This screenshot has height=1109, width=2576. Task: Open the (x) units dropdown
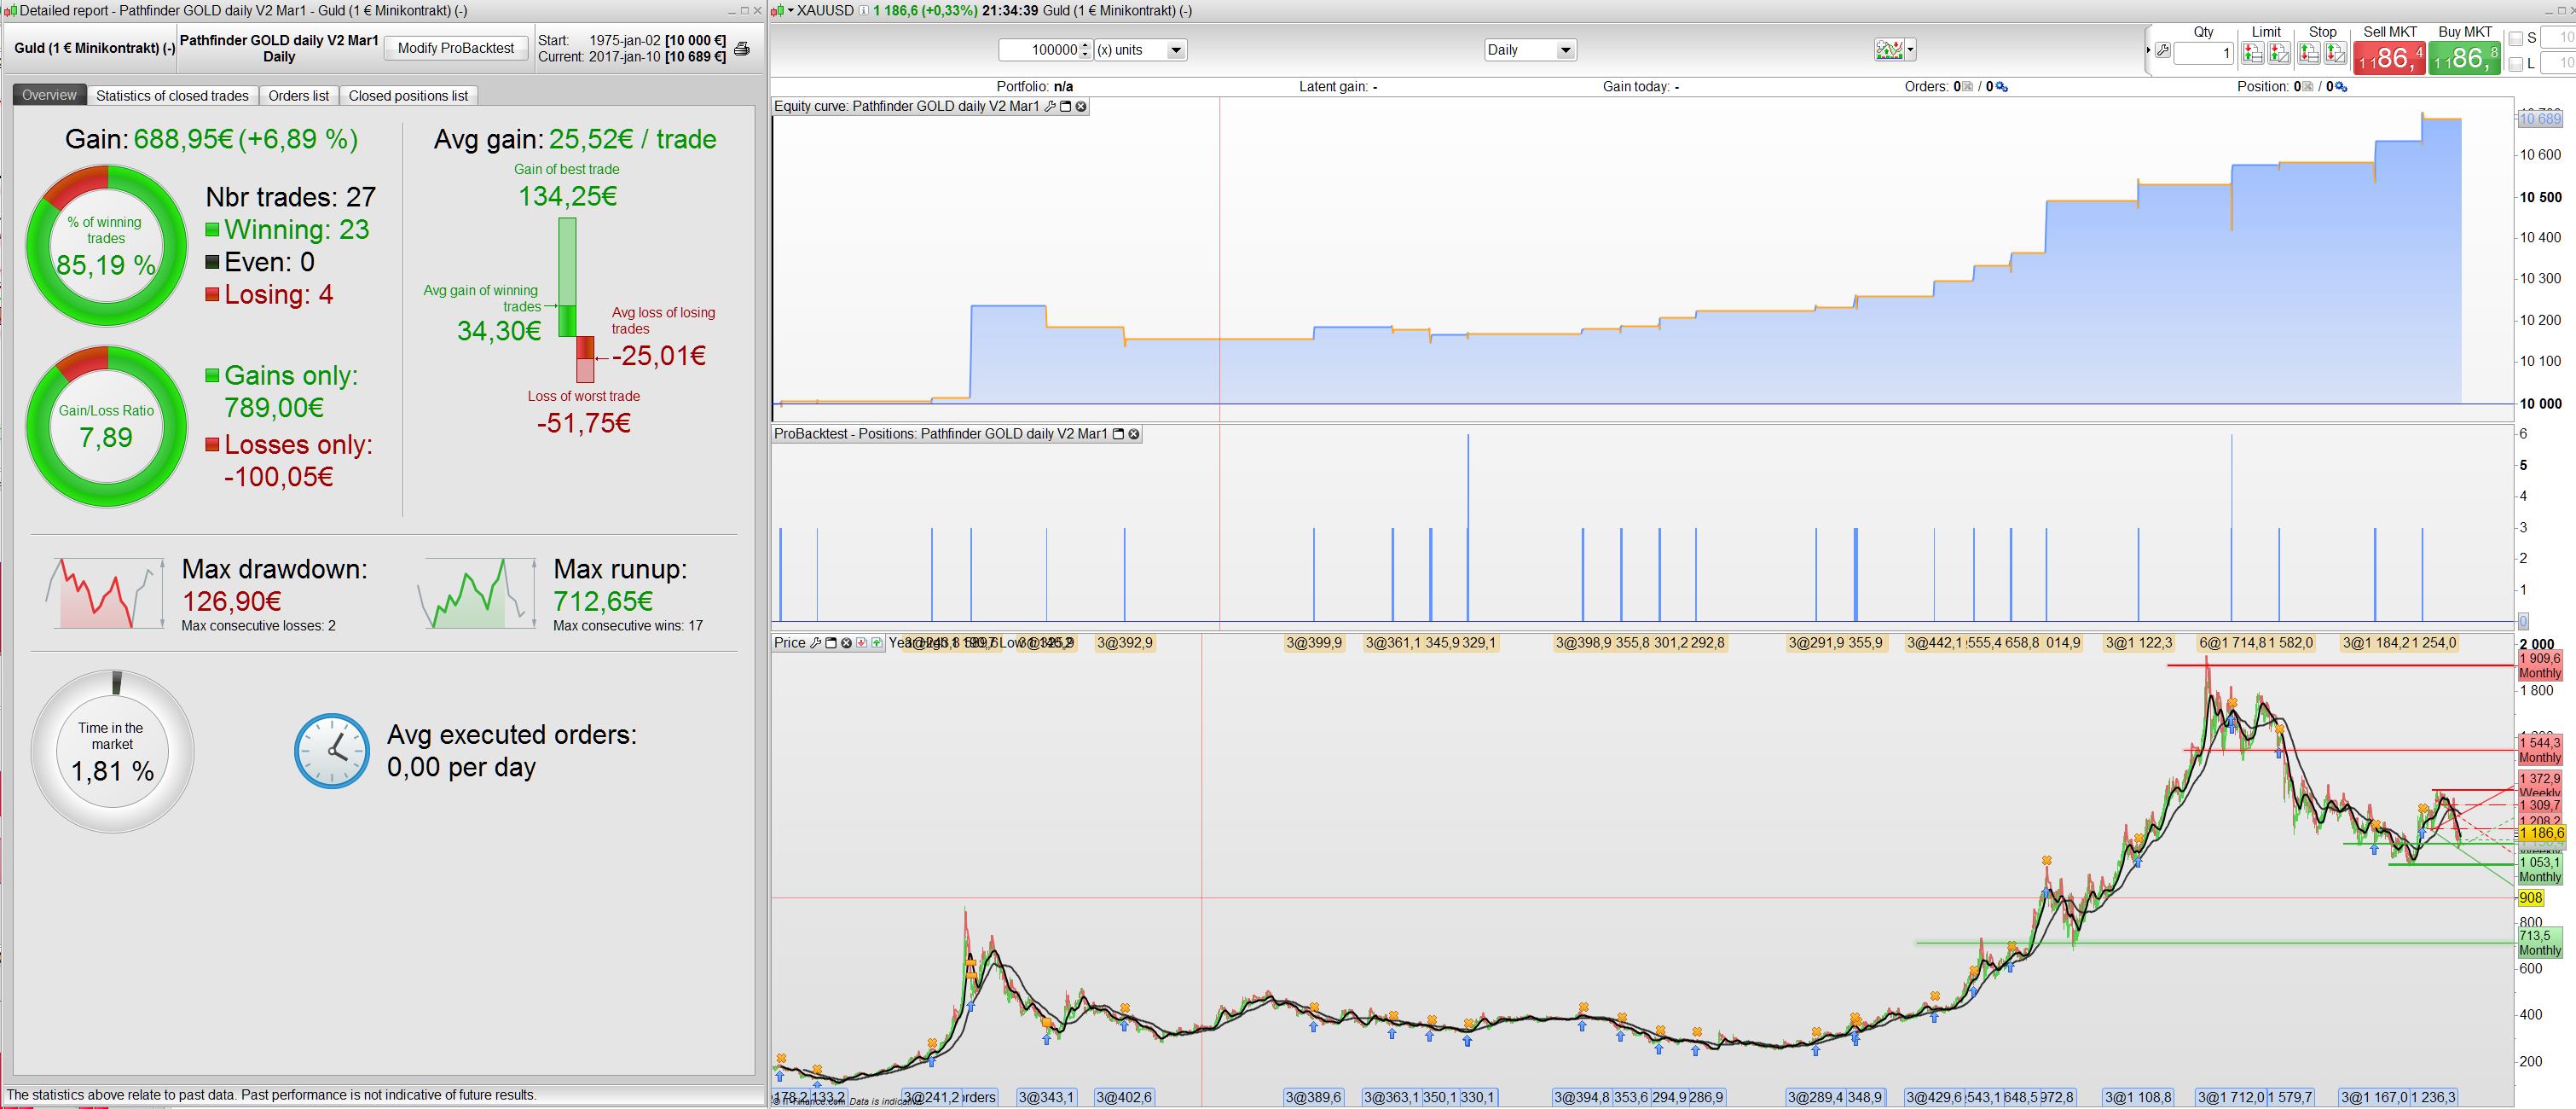[x=1175, y=50]
